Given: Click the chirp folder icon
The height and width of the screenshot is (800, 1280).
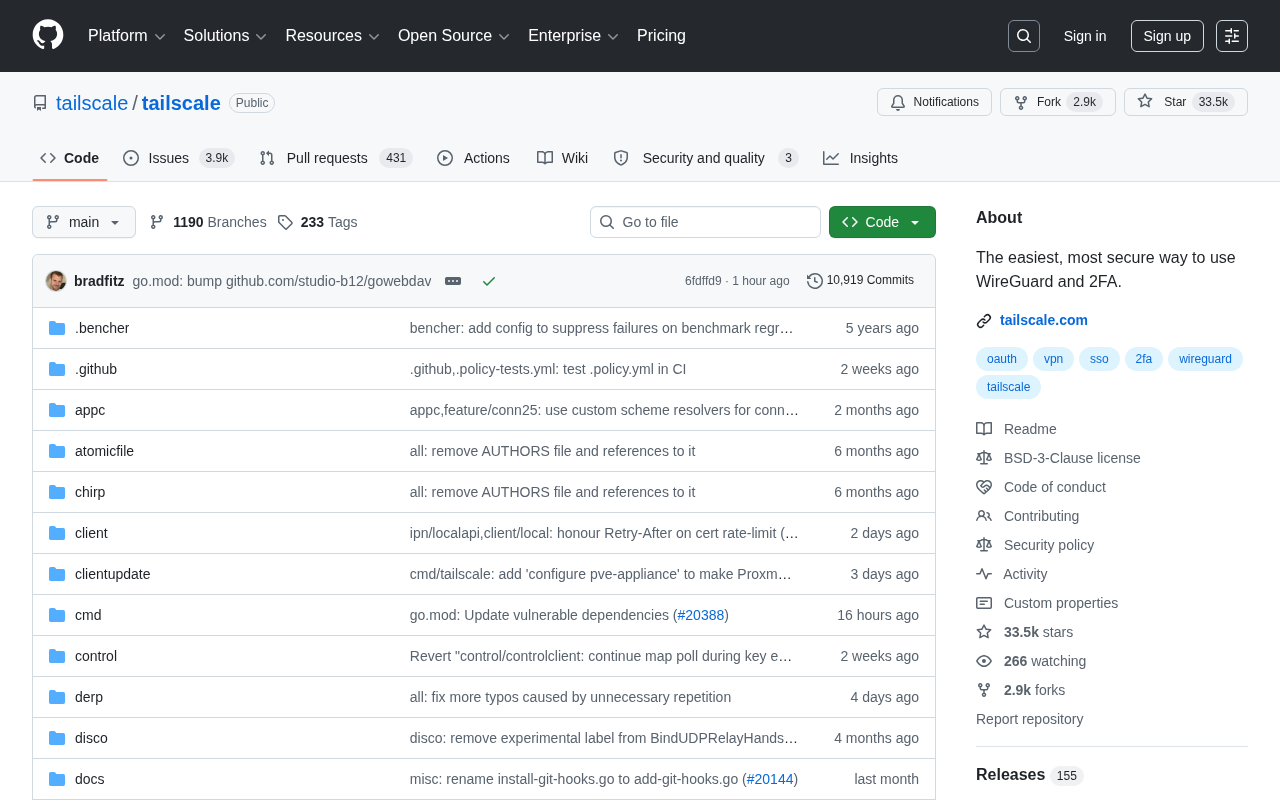Looking at the screenshot, I should (x=57, y=492).
